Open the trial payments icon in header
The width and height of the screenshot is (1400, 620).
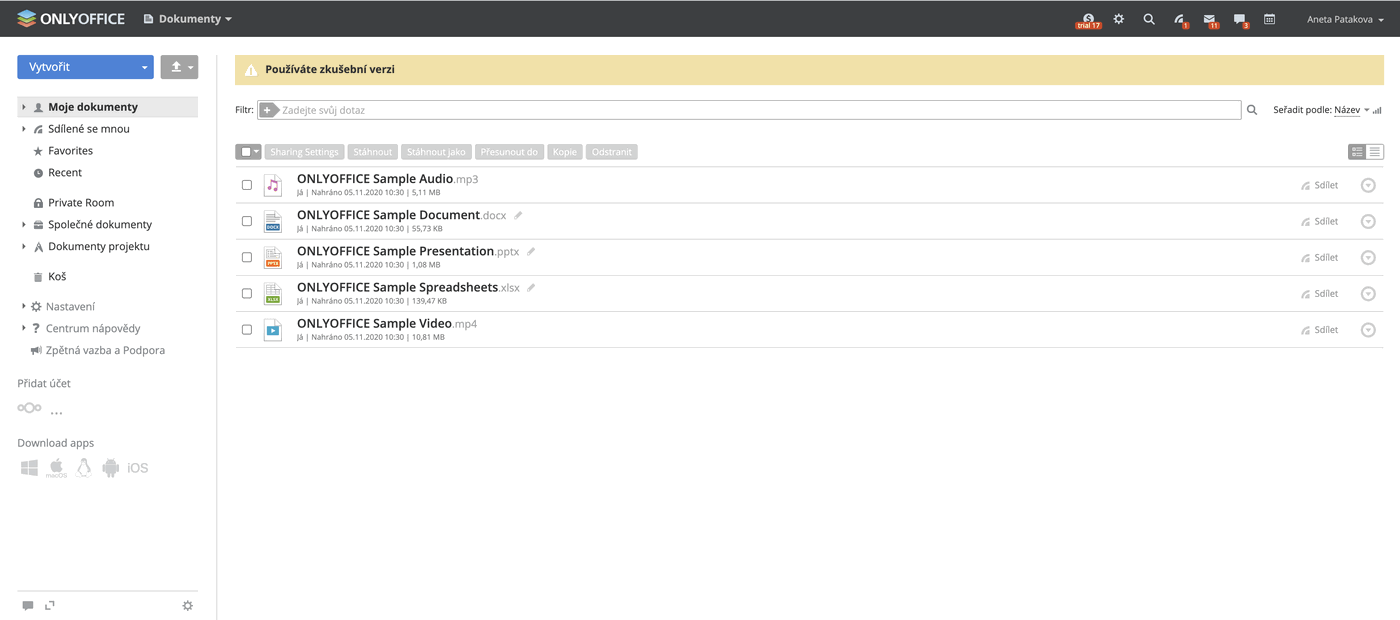[x=1088, y=19]
